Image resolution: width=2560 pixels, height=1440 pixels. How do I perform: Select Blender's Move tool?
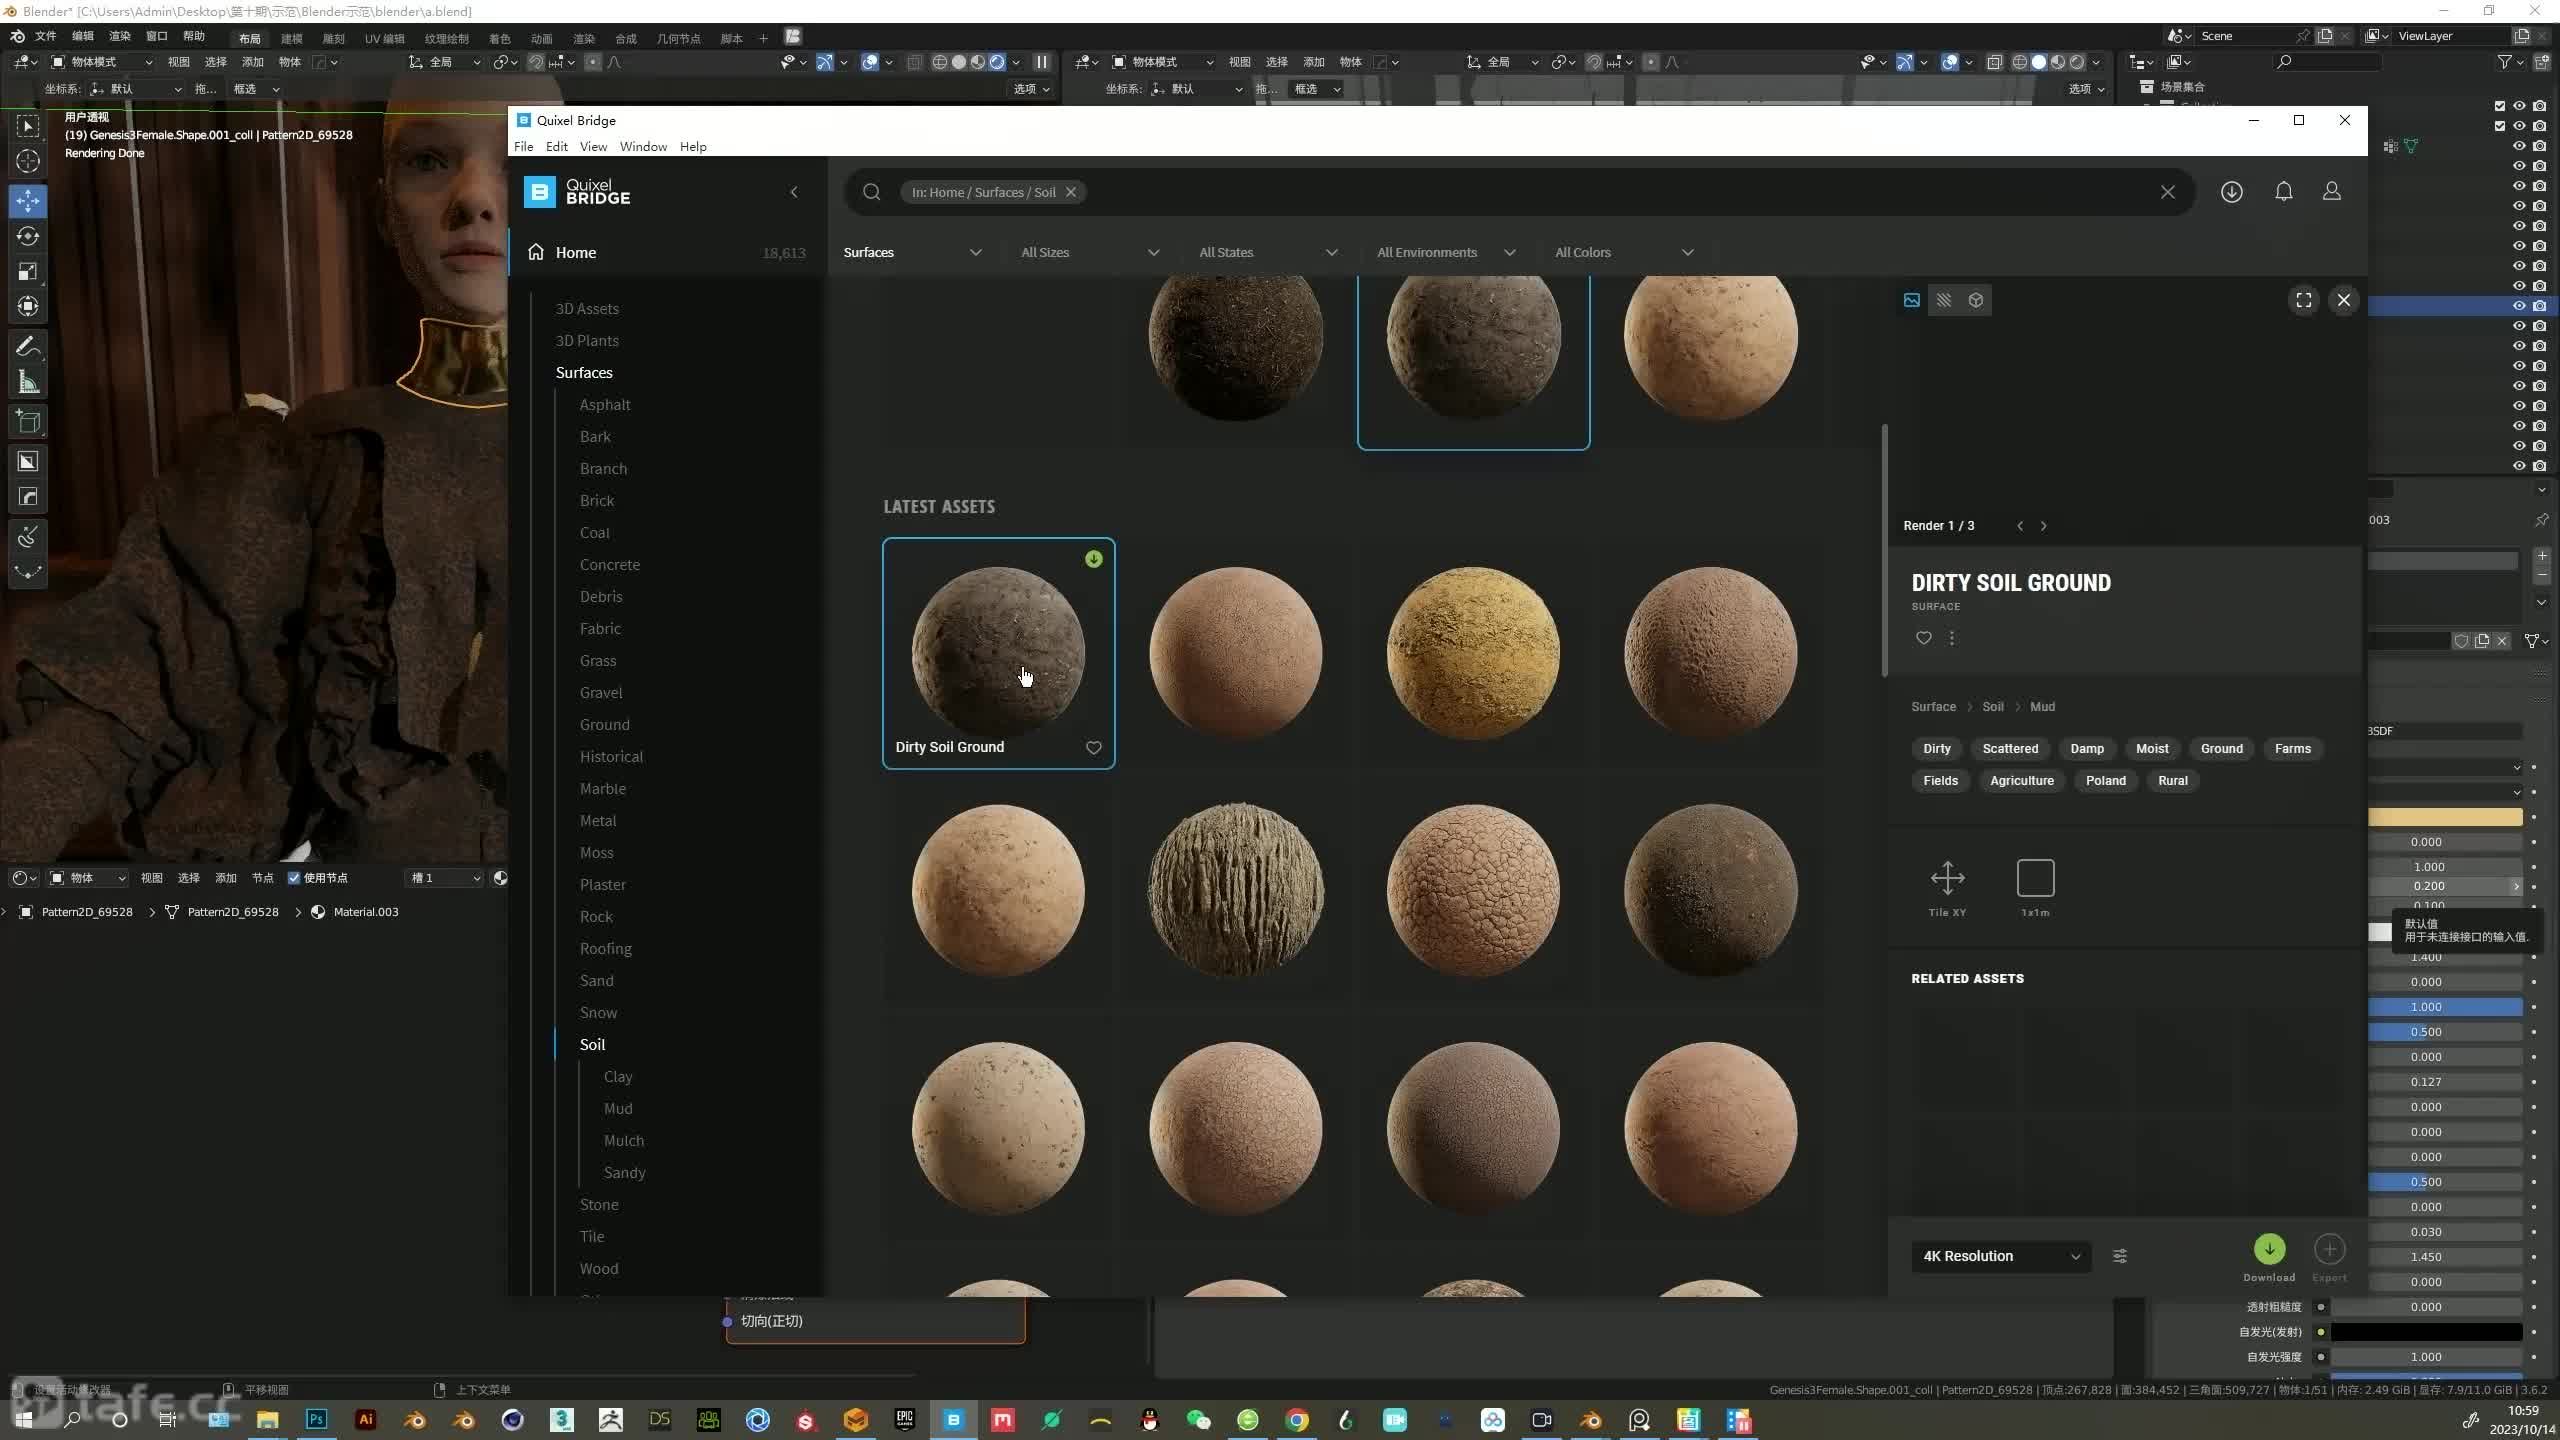28,201
